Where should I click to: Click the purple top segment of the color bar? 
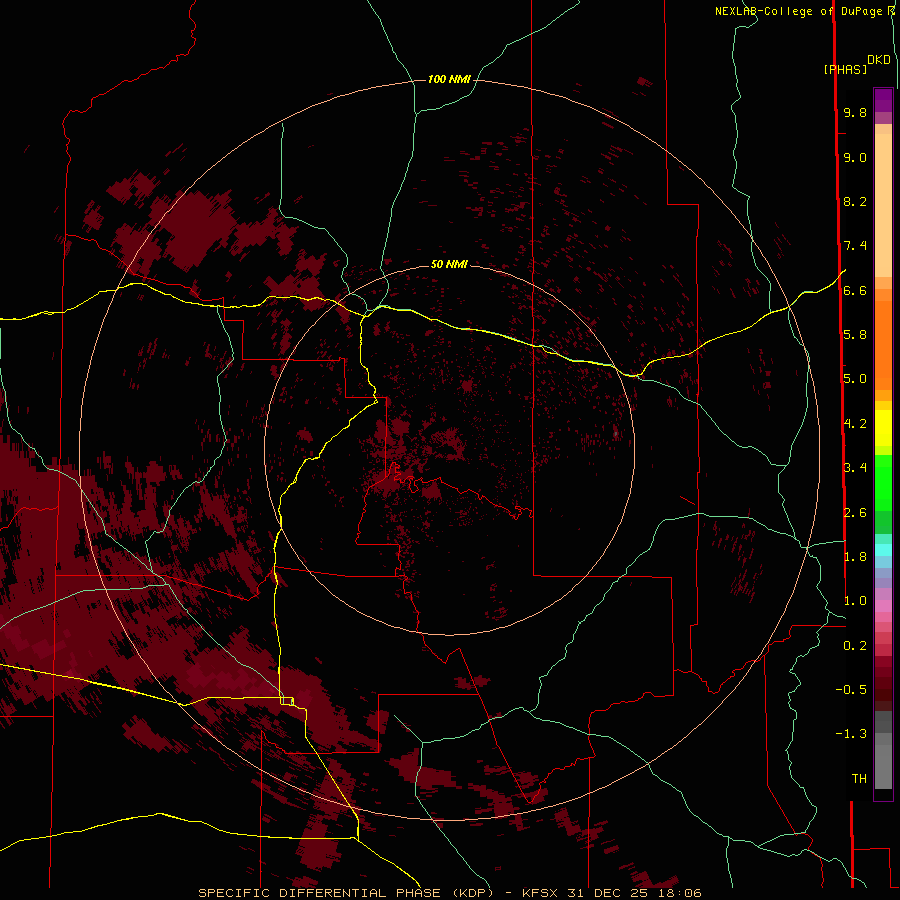[883, 100]
